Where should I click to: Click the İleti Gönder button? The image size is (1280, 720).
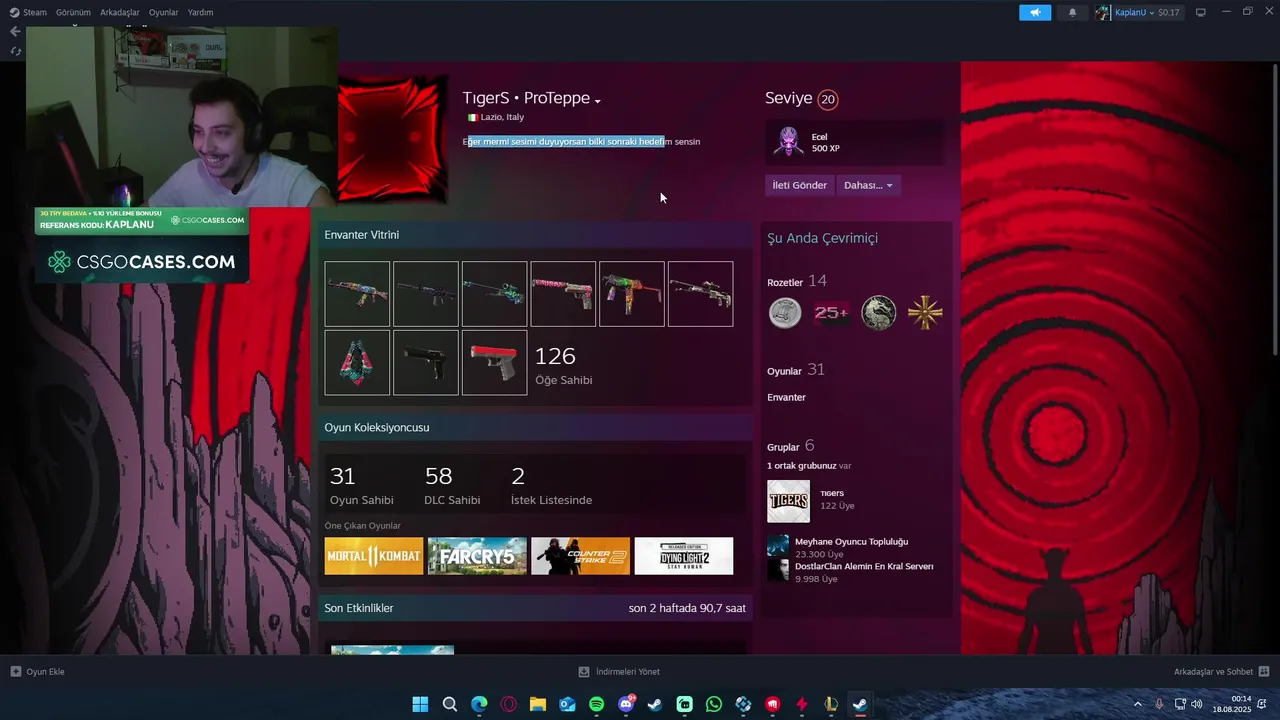tap(799, 185)
